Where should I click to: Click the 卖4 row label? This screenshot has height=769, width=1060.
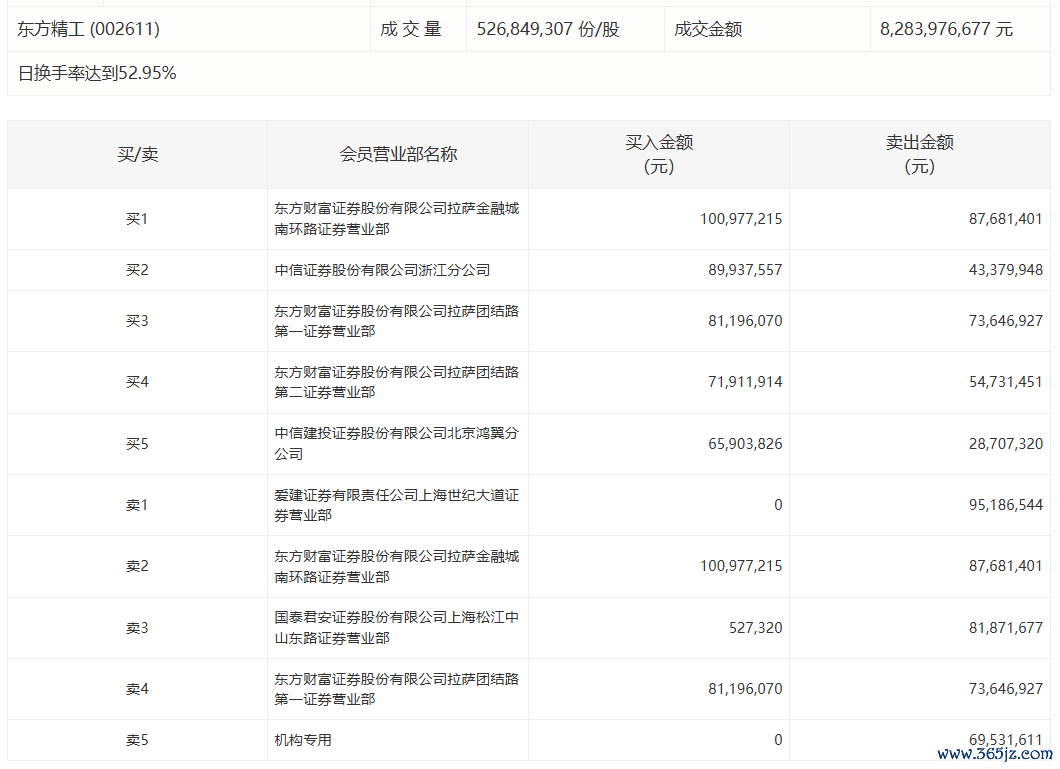click(137, 689)
